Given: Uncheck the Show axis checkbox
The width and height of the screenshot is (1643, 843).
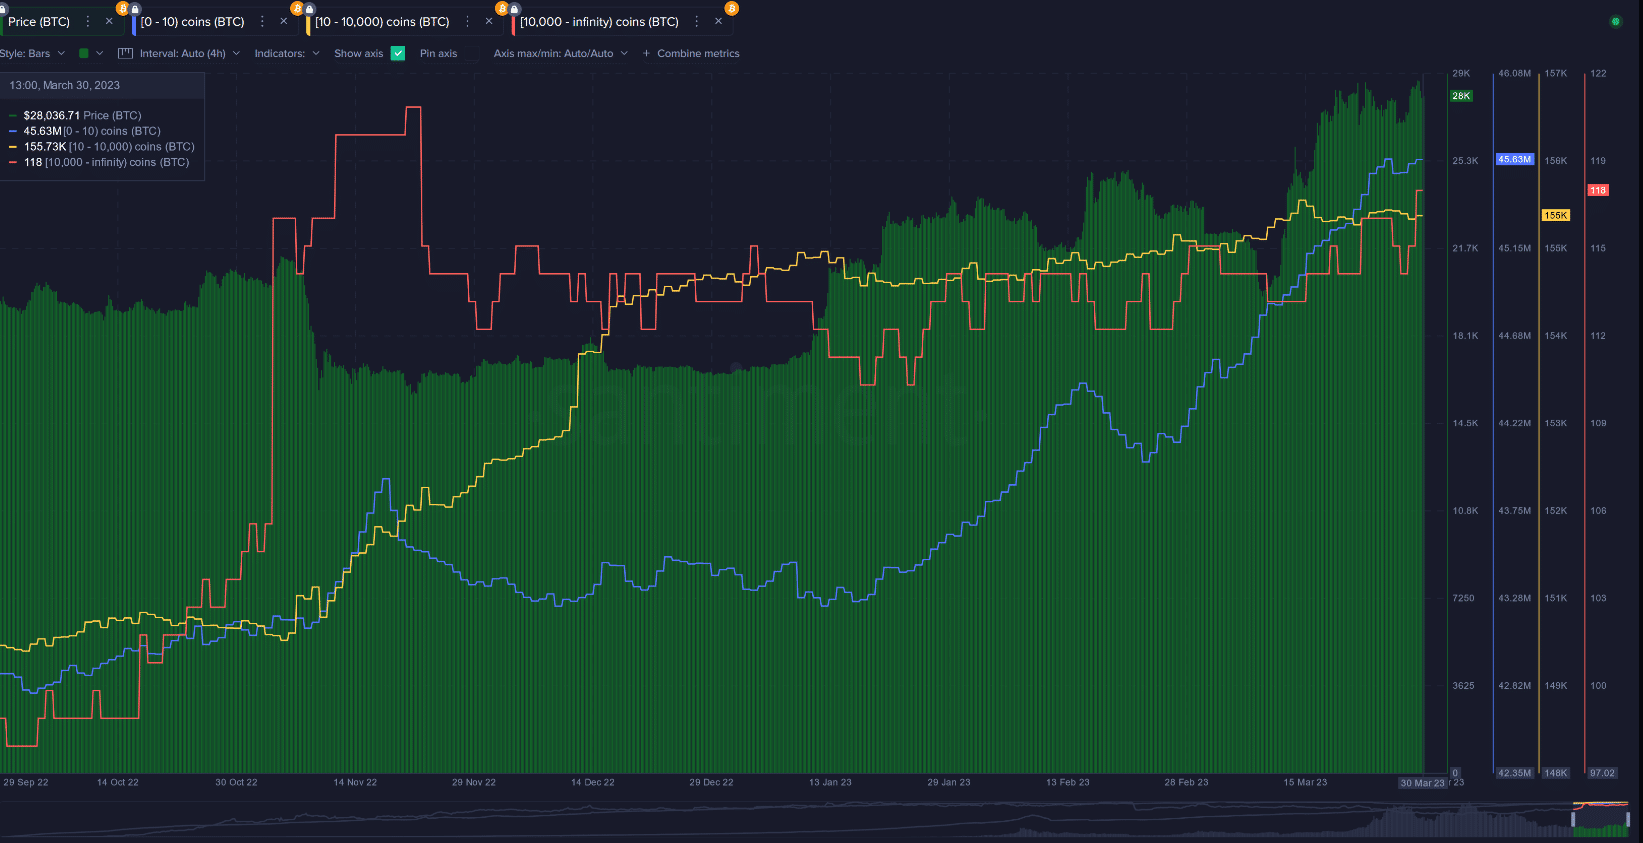Looking at the screenshot, I should (398, 53).
